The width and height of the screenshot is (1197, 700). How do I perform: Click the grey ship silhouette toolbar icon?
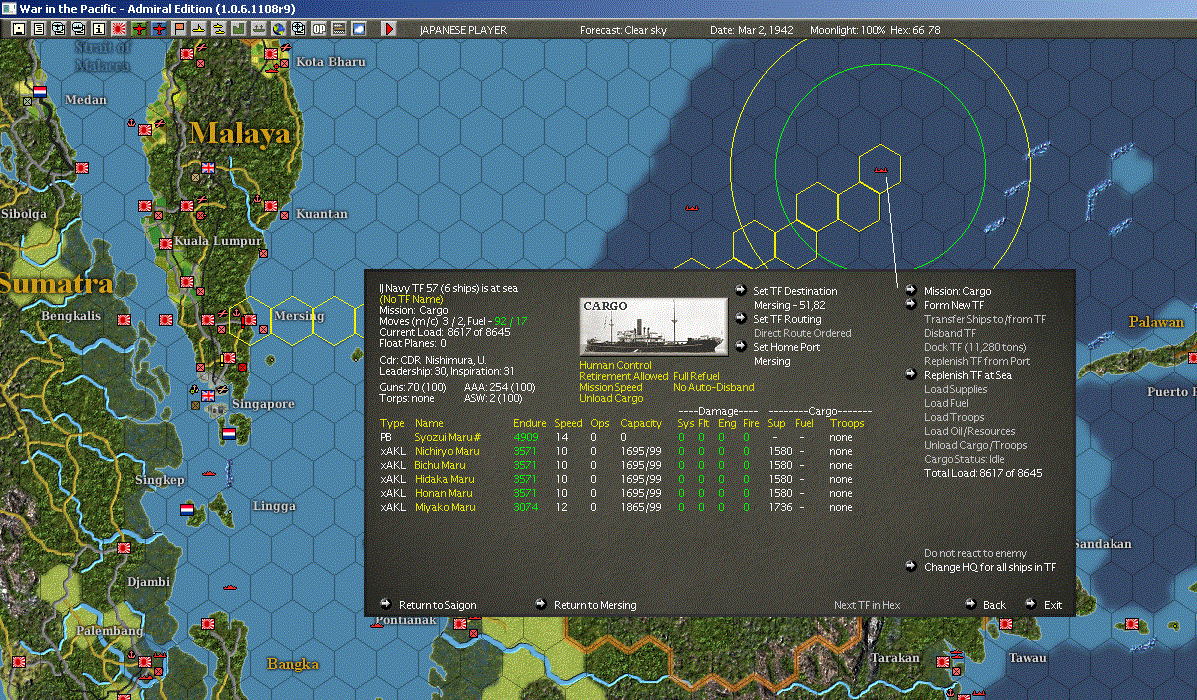(x=259, y=29)
